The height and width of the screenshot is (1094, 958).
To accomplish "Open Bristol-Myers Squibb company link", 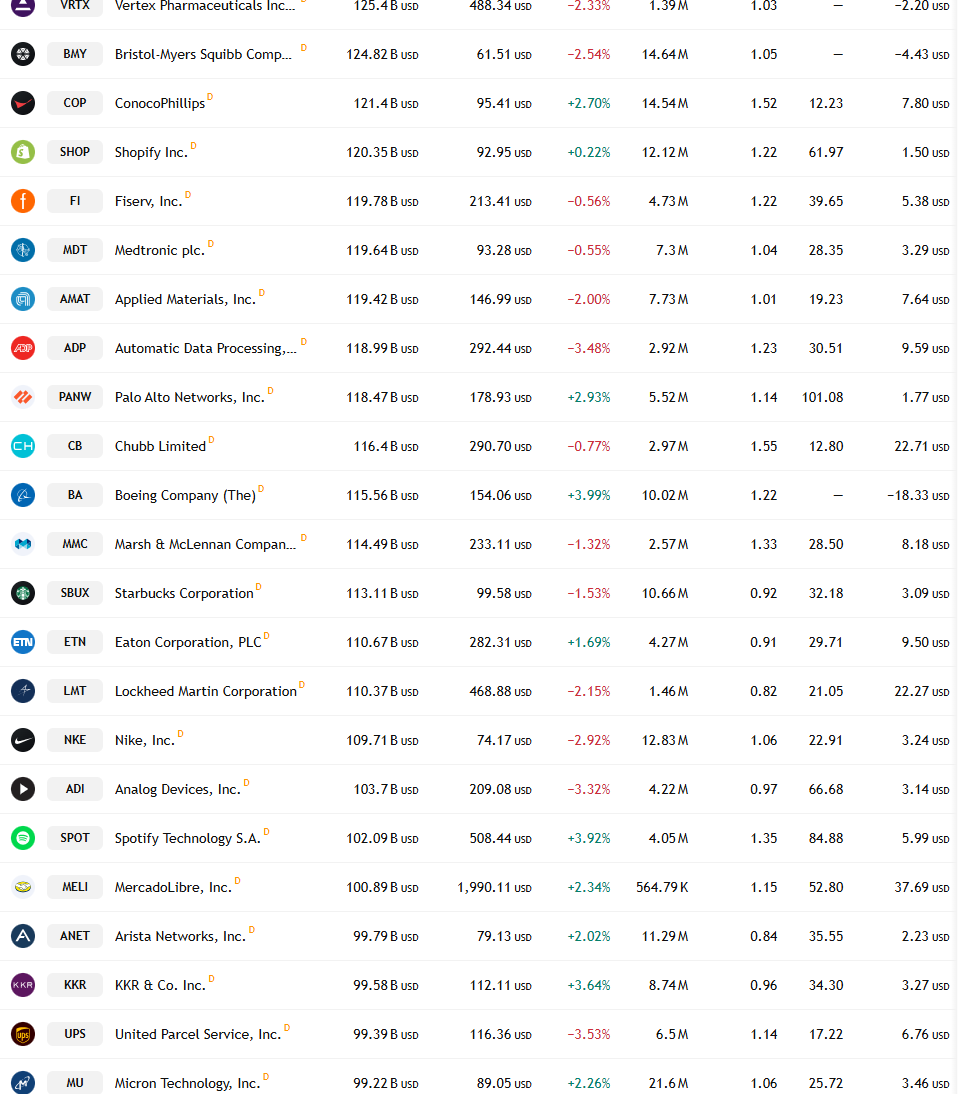I will [x=203, y=54].
